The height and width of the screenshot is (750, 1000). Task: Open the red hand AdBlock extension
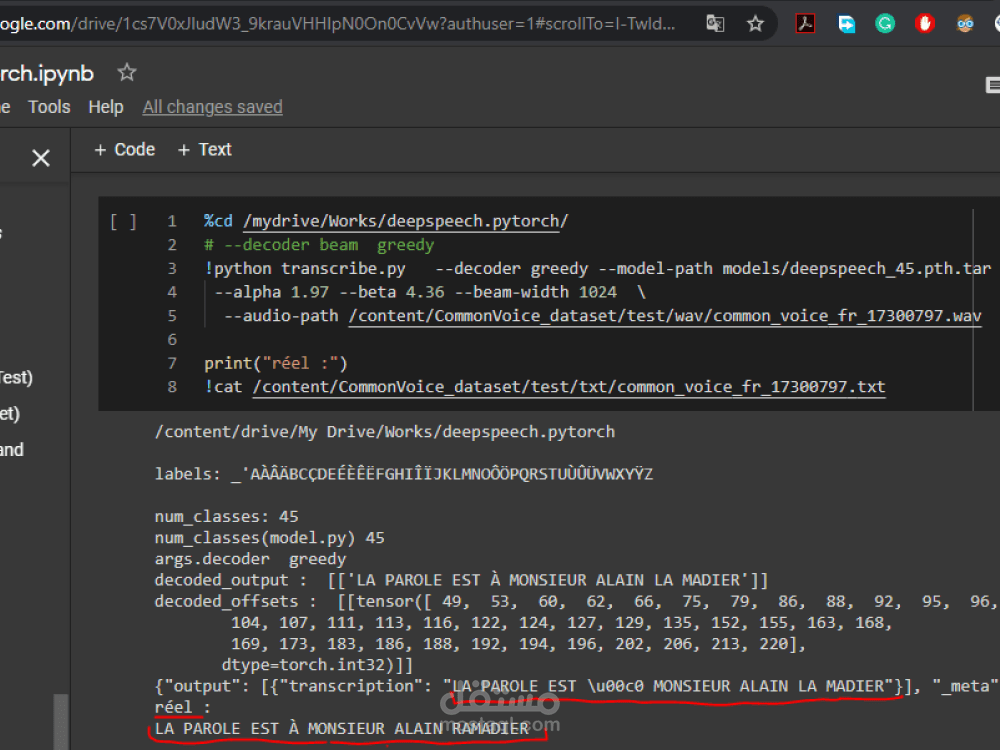tap(925, 24)
